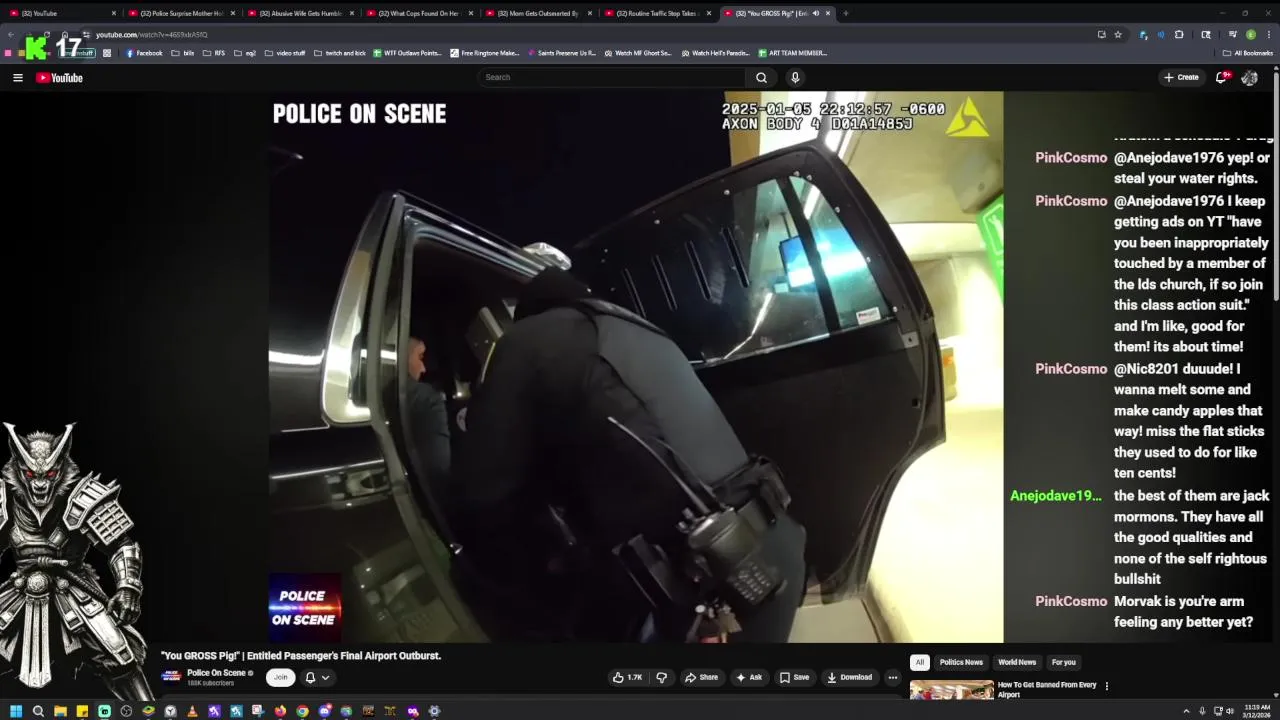Select the Politics News chip
1280x720 pixels.
tap(961, 662)
